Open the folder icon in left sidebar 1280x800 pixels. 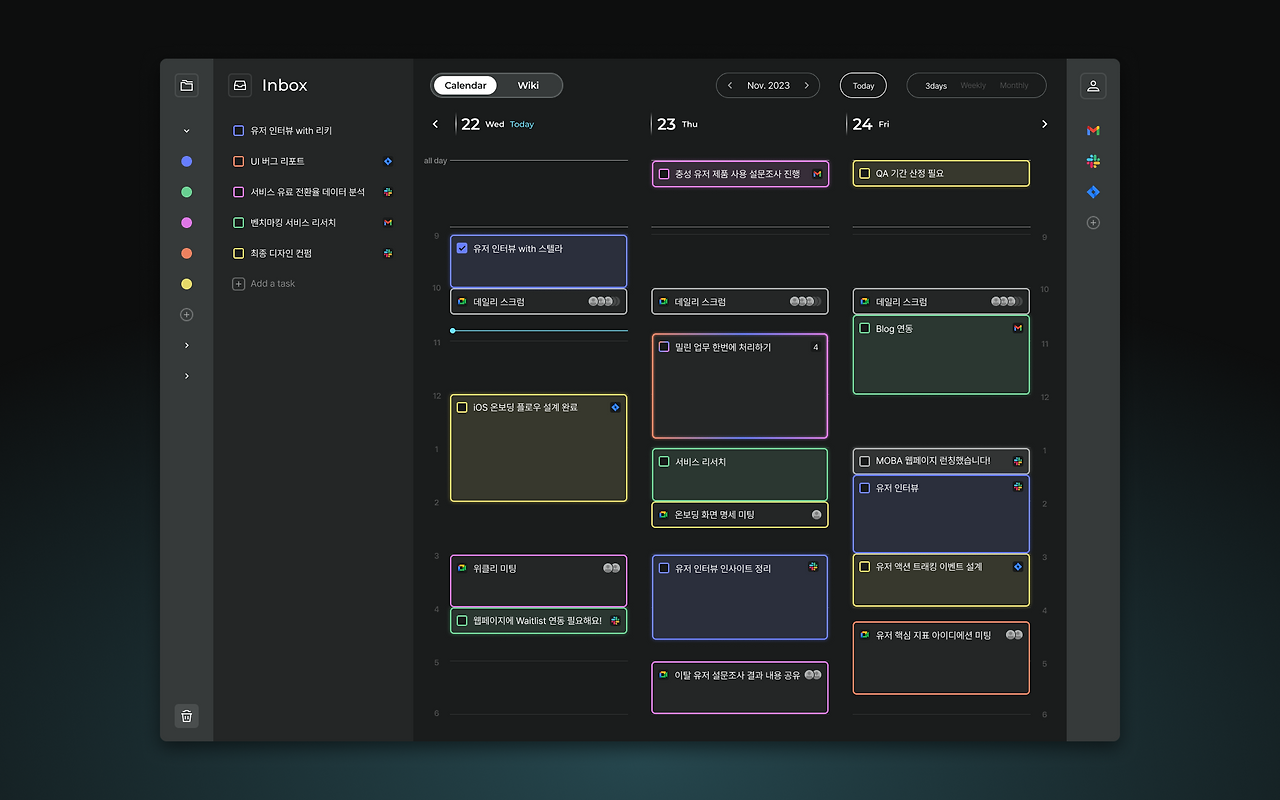tap(187, 86)
